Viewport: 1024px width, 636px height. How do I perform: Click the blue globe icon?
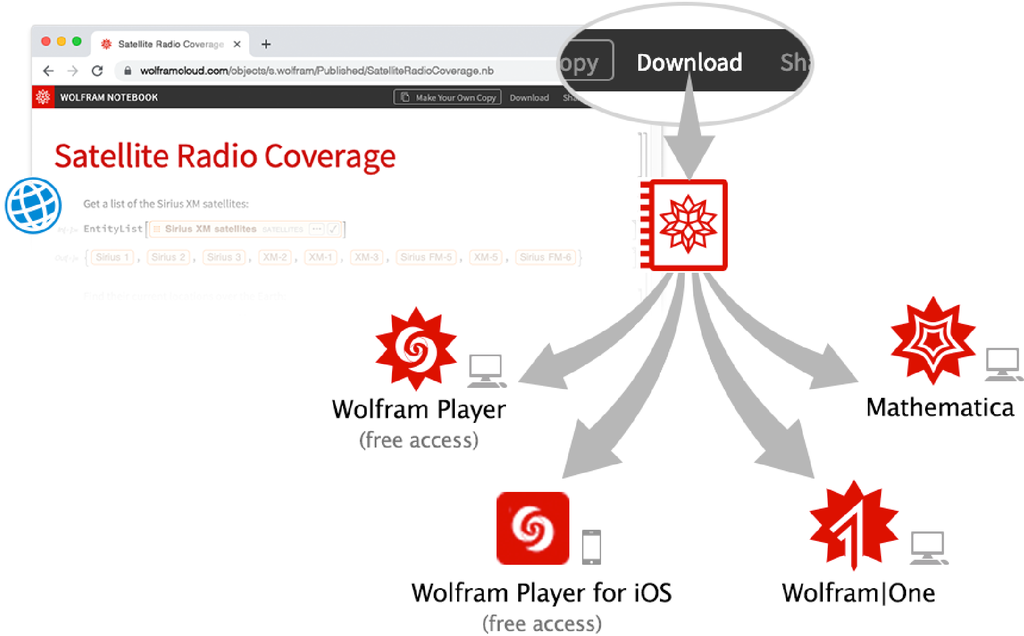[33, 206]
